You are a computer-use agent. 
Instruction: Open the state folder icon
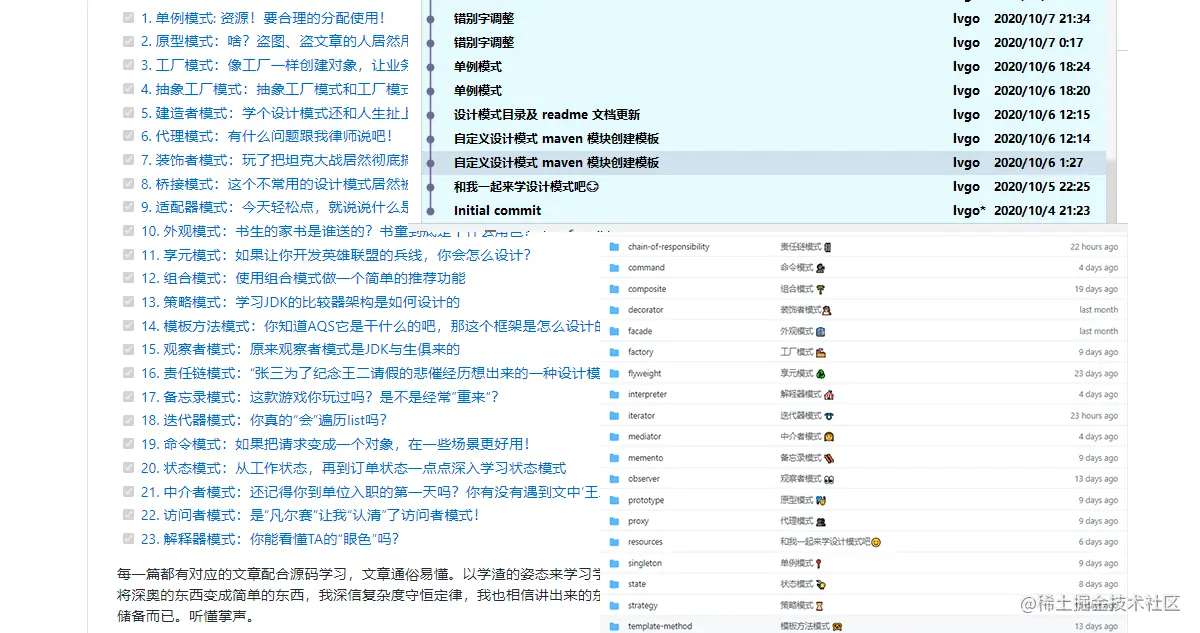point(617,584)
